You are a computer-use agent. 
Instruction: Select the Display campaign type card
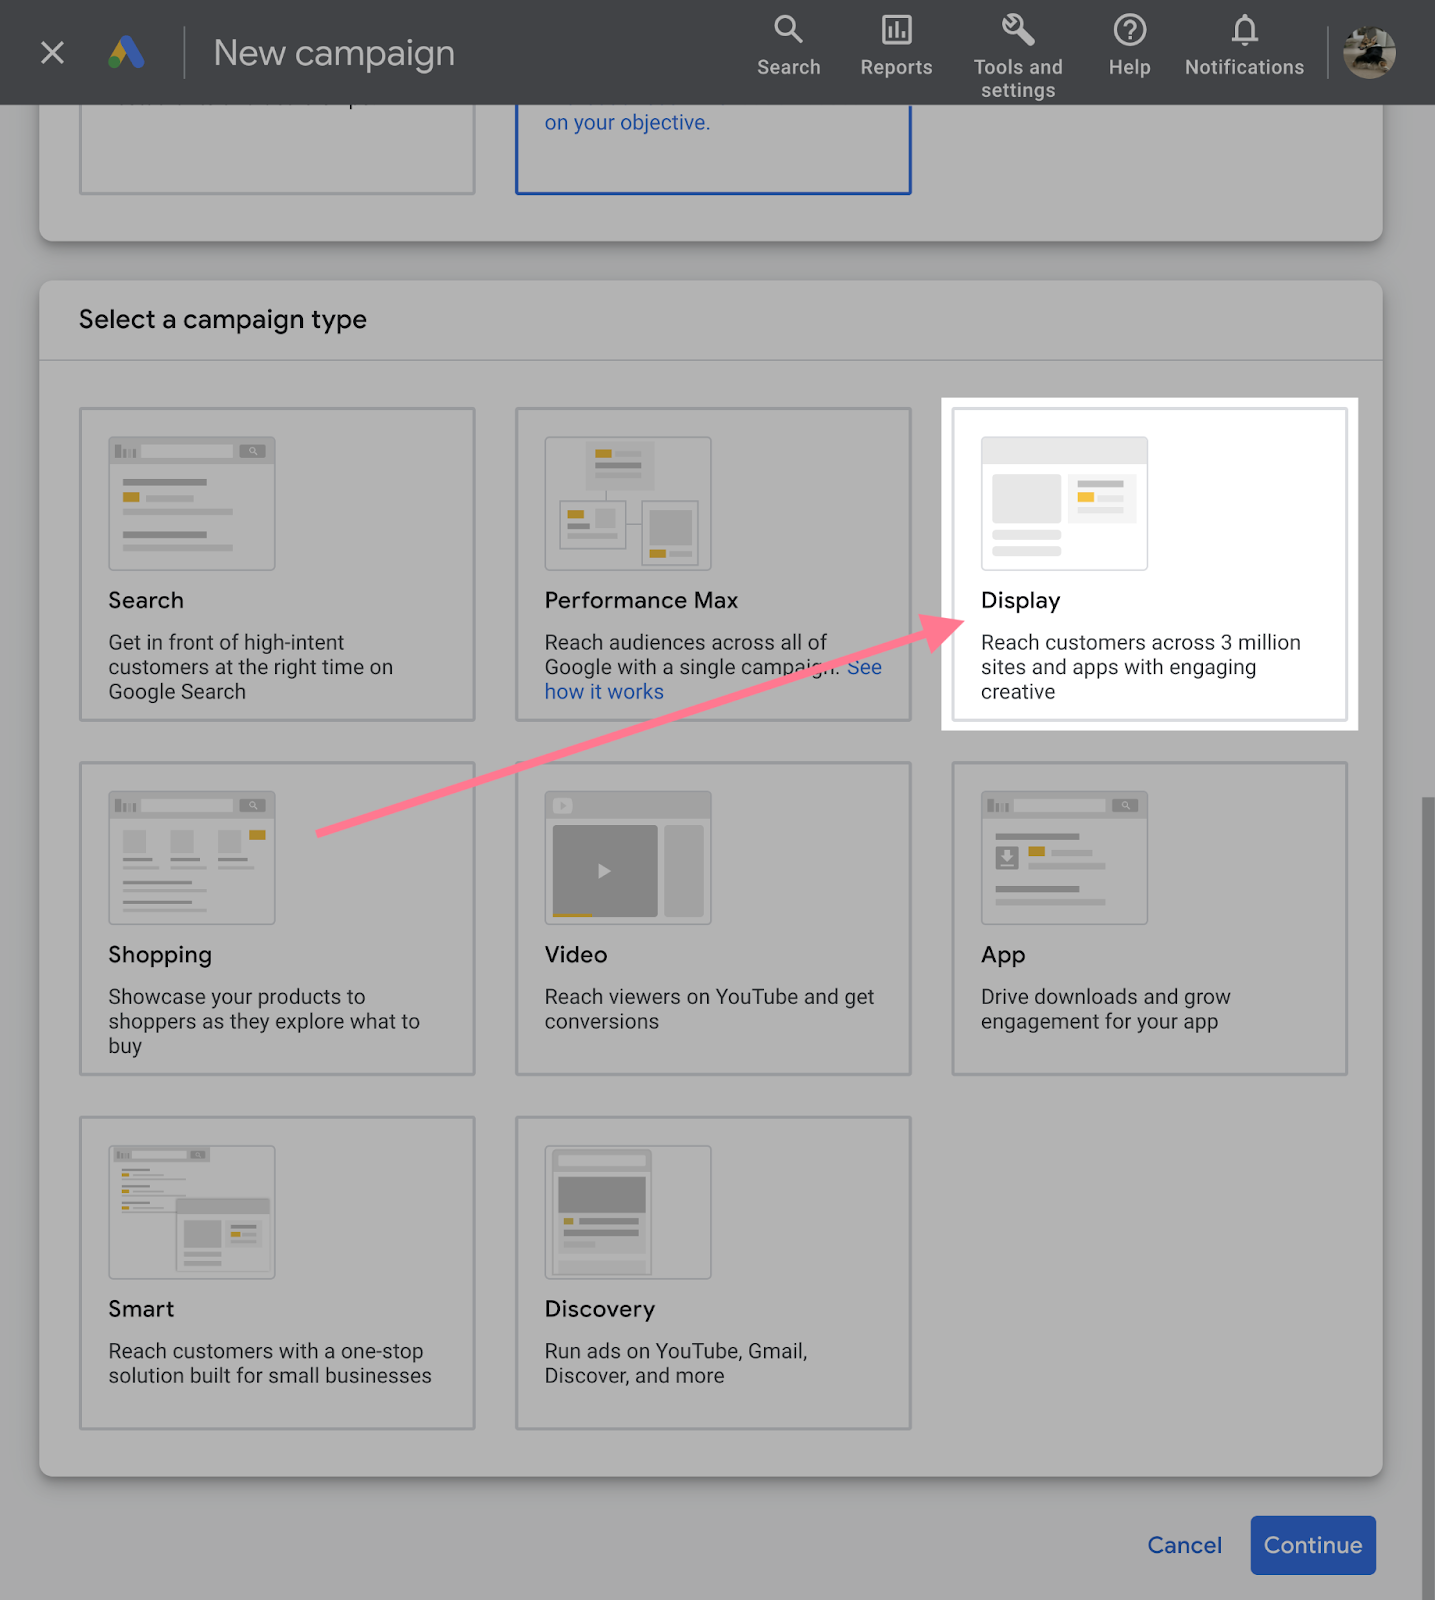click(1149, 564)
